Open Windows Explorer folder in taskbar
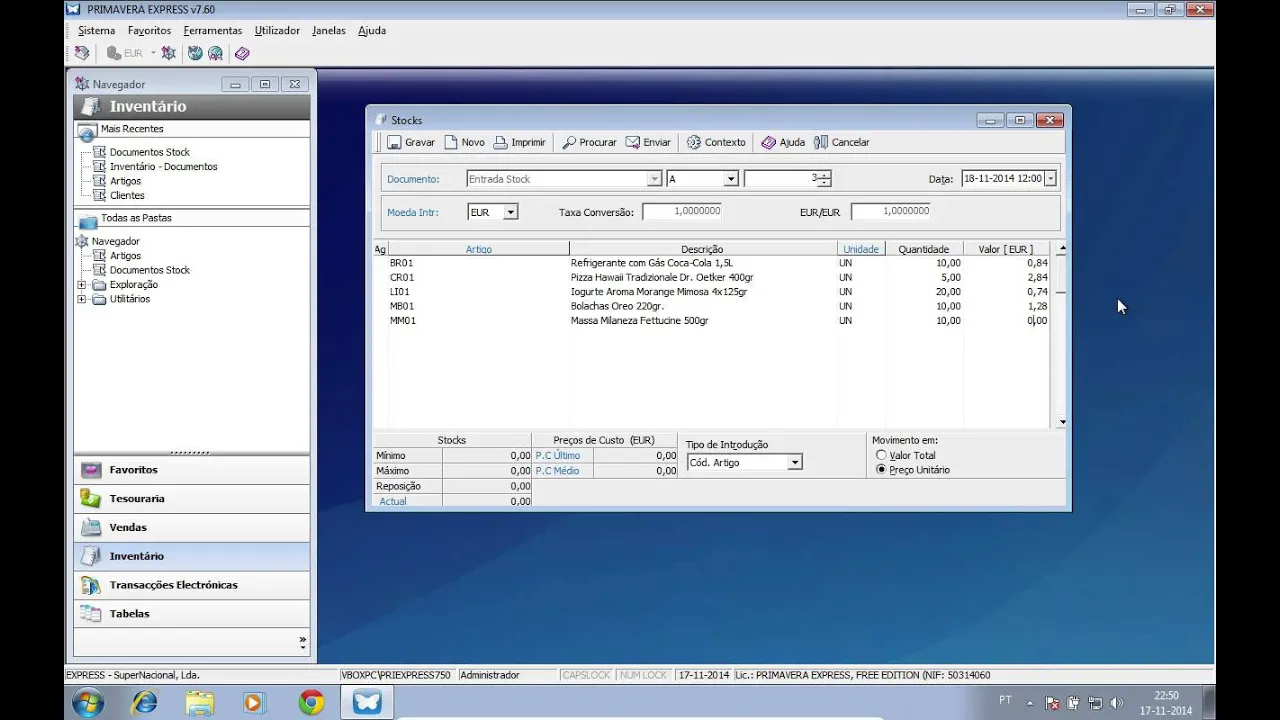 tap(200, 703)
